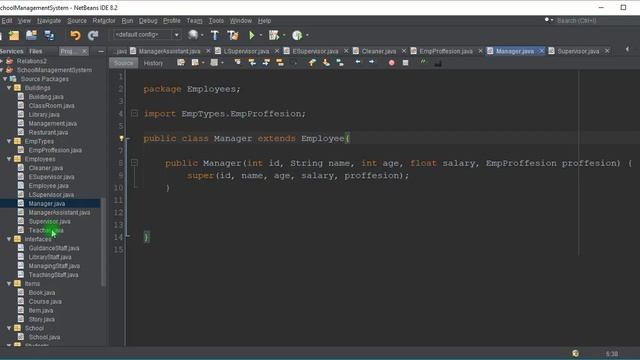Switch to the Files panel tab
Screen dimensions: 640x360
(x=36, y=51)
